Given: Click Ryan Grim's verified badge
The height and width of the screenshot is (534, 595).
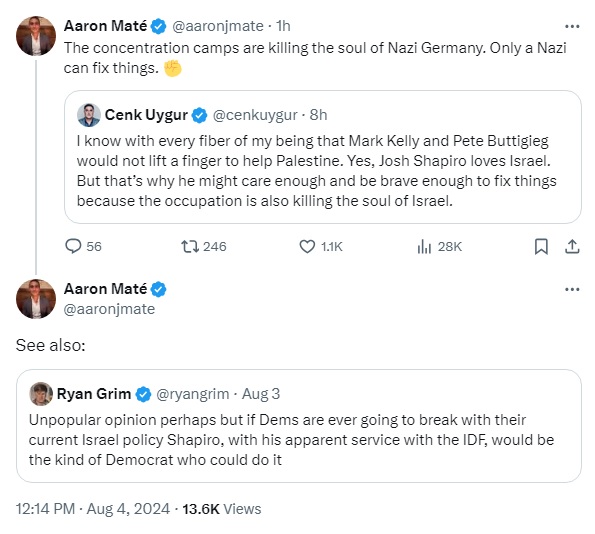Looking at the screenshot, I should tap(143, 394).
